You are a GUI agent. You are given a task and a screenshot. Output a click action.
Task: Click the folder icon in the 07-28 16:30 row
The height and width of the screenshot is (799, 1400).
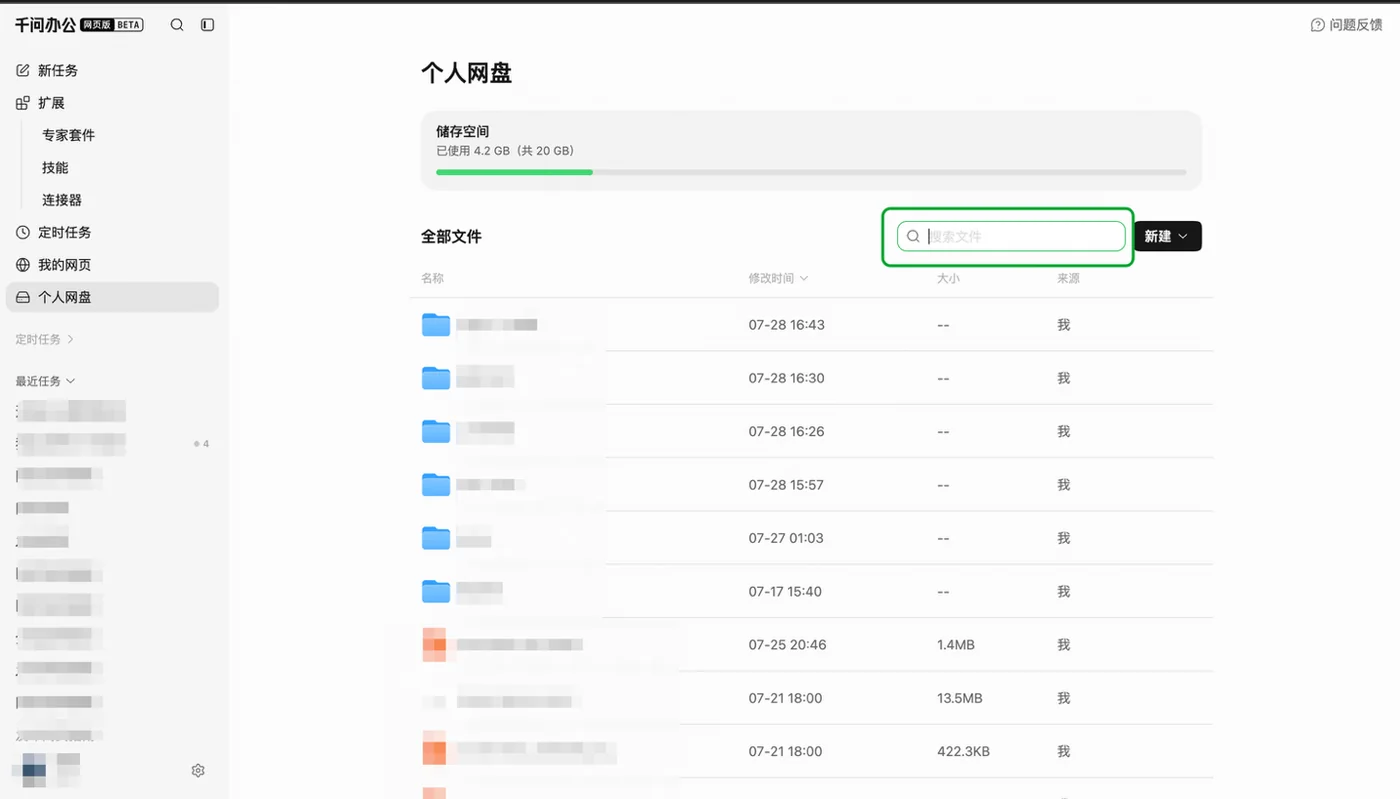(x=436, y=378)
